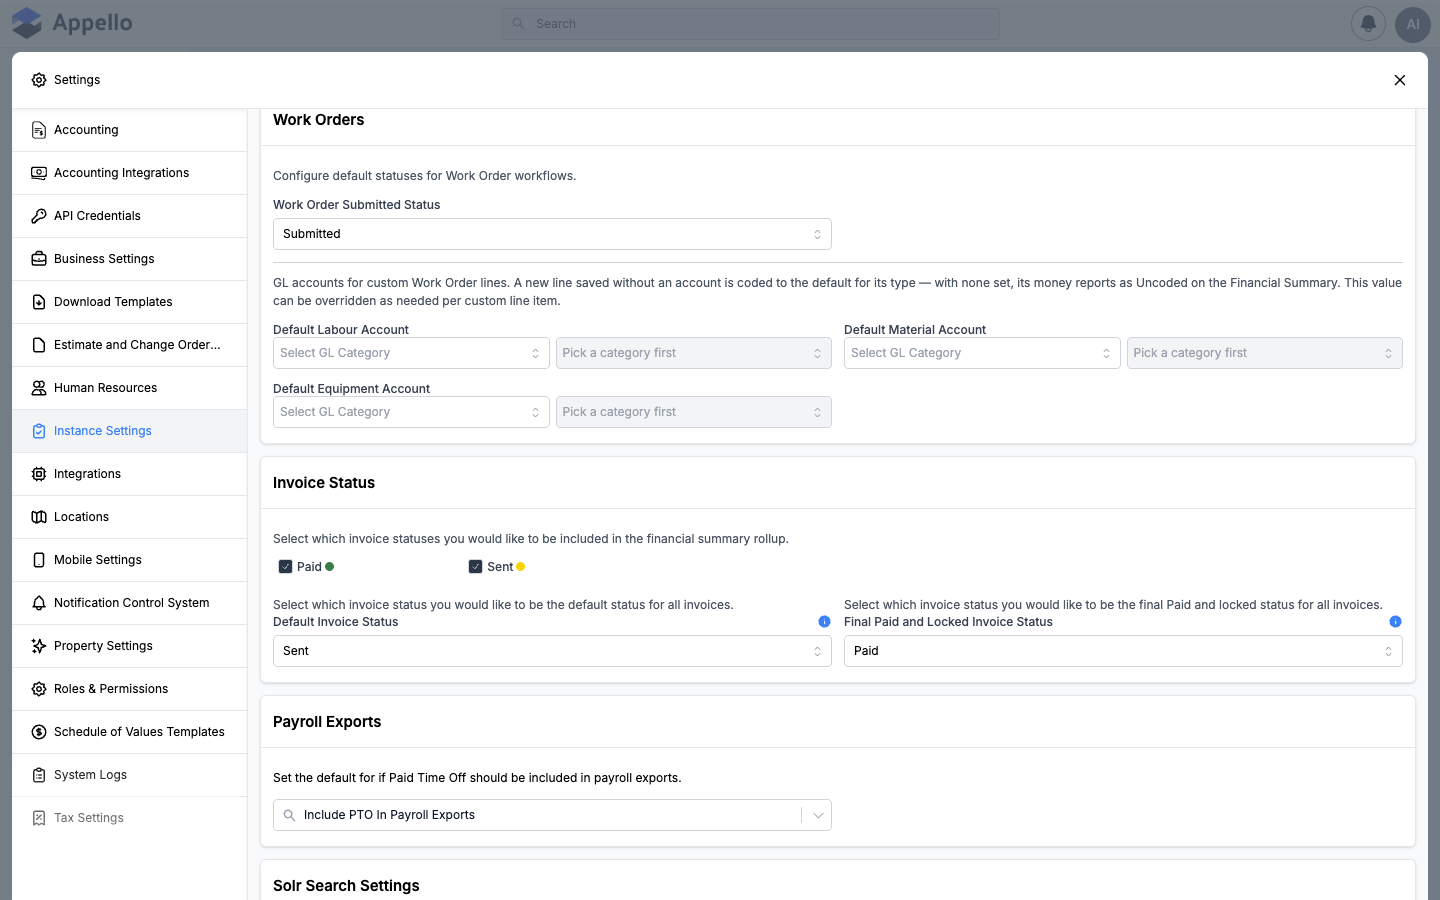This screenshot has width=1440, height=900.
Task: Click the Mobile Settings phone icon
Action: click(39, 560)
